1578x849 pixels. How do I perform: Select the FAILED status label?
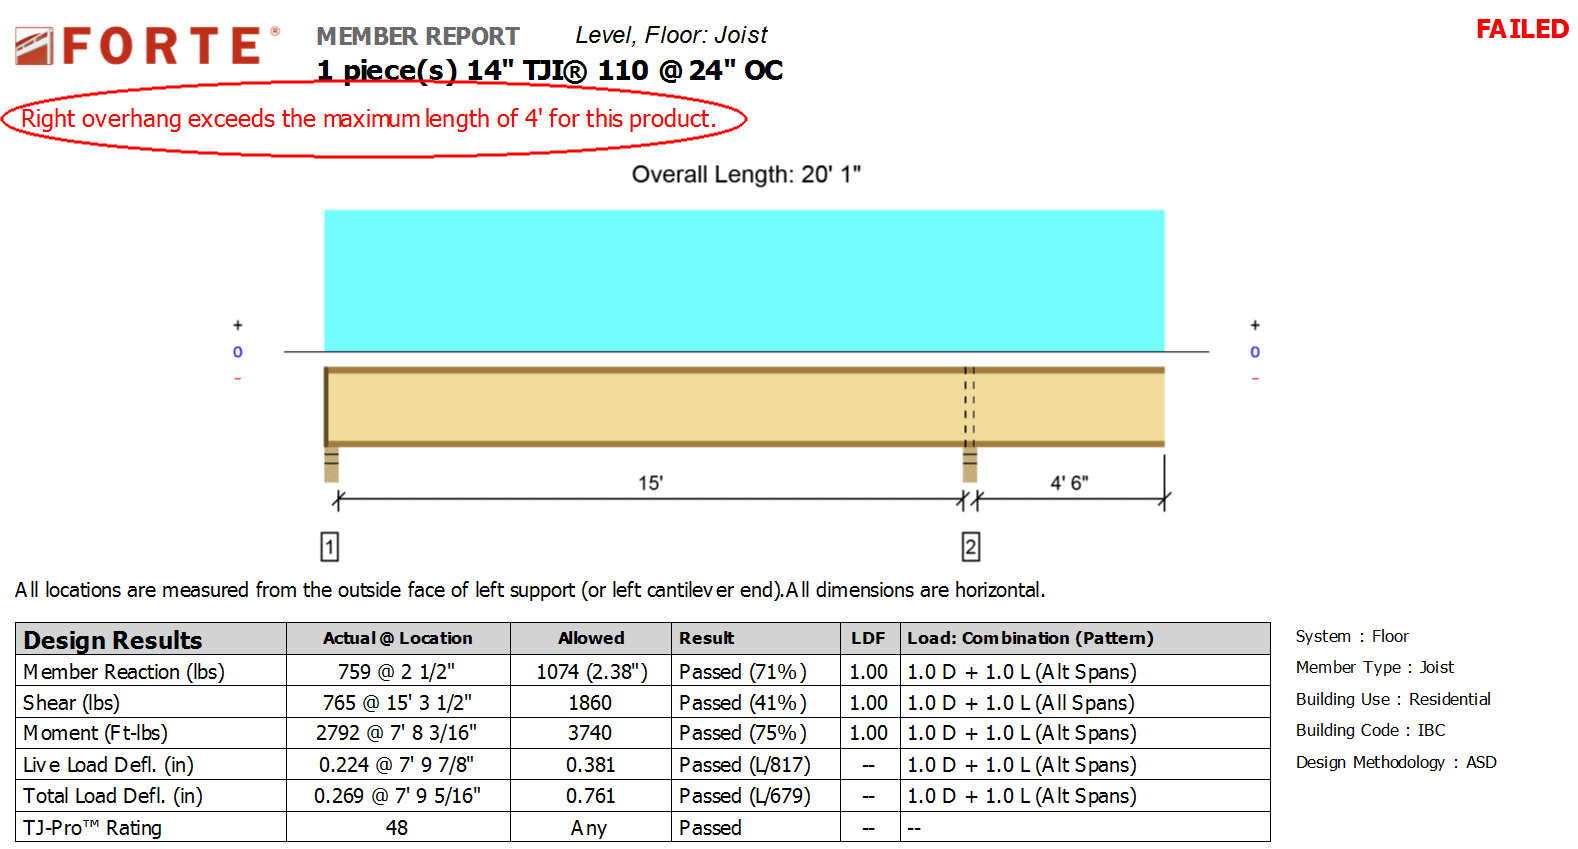[1522, 29]
